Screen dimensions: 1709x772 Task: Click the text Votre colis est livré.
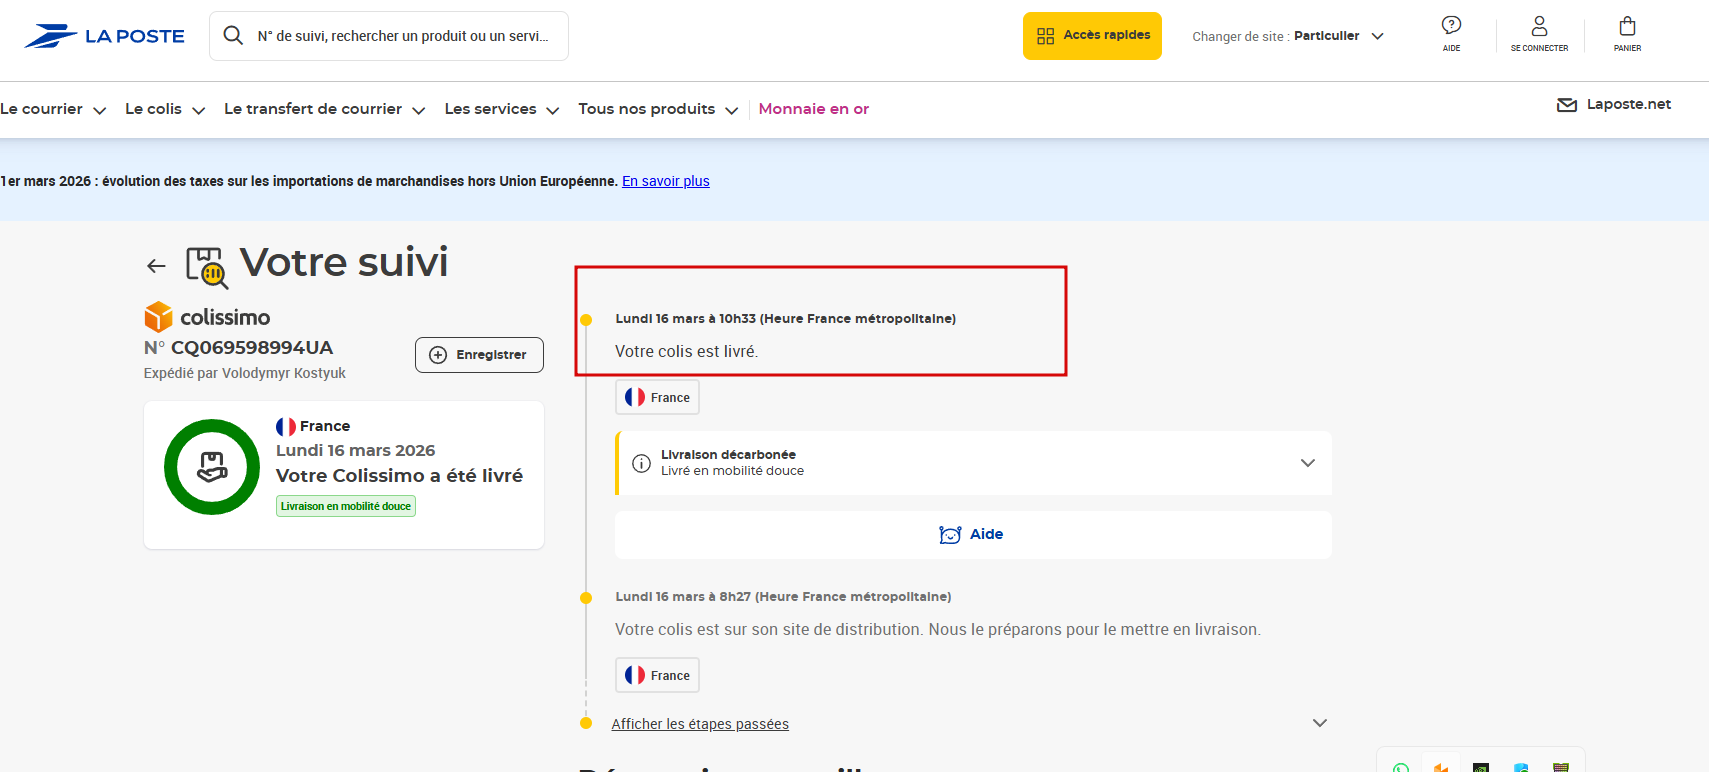pyautogui.click(x=687, y=352)
